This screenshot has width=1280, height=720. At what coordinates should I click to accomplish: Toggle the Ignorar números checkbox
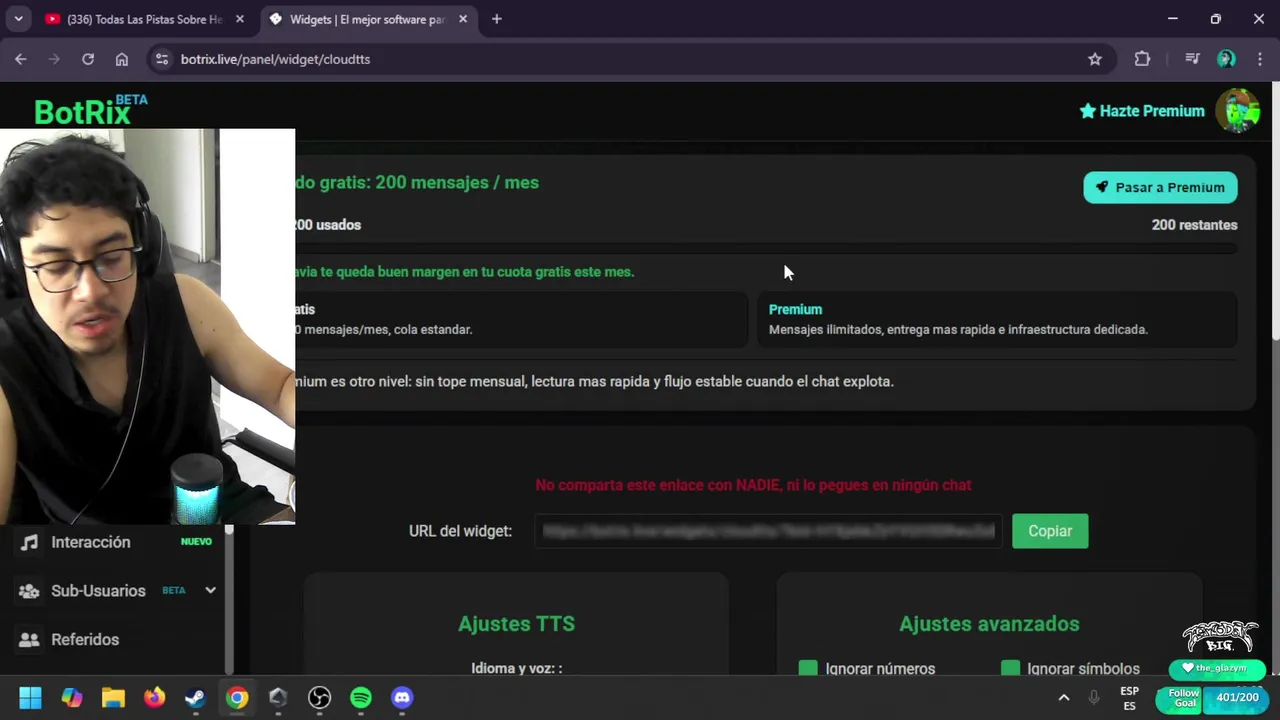coord(808,668)
